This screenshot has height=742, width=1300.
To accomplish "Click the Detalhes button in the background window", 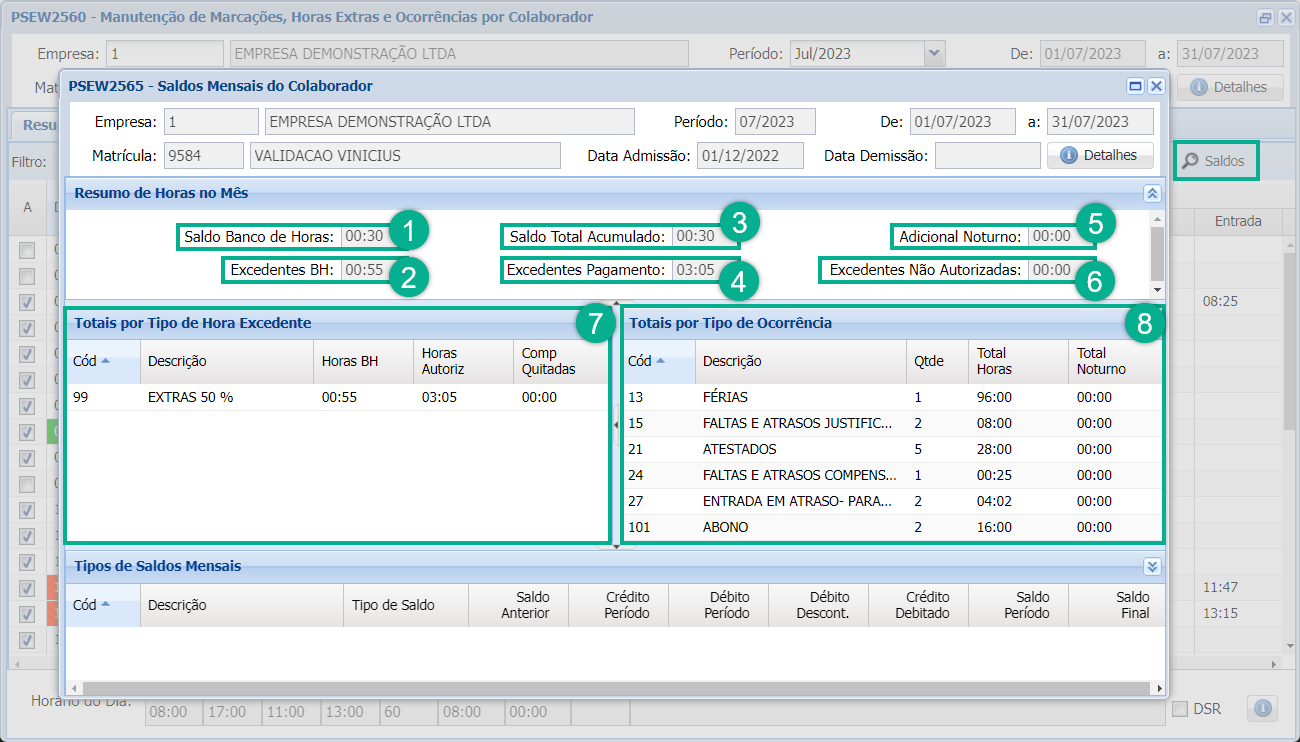I will click(1229, 87).
